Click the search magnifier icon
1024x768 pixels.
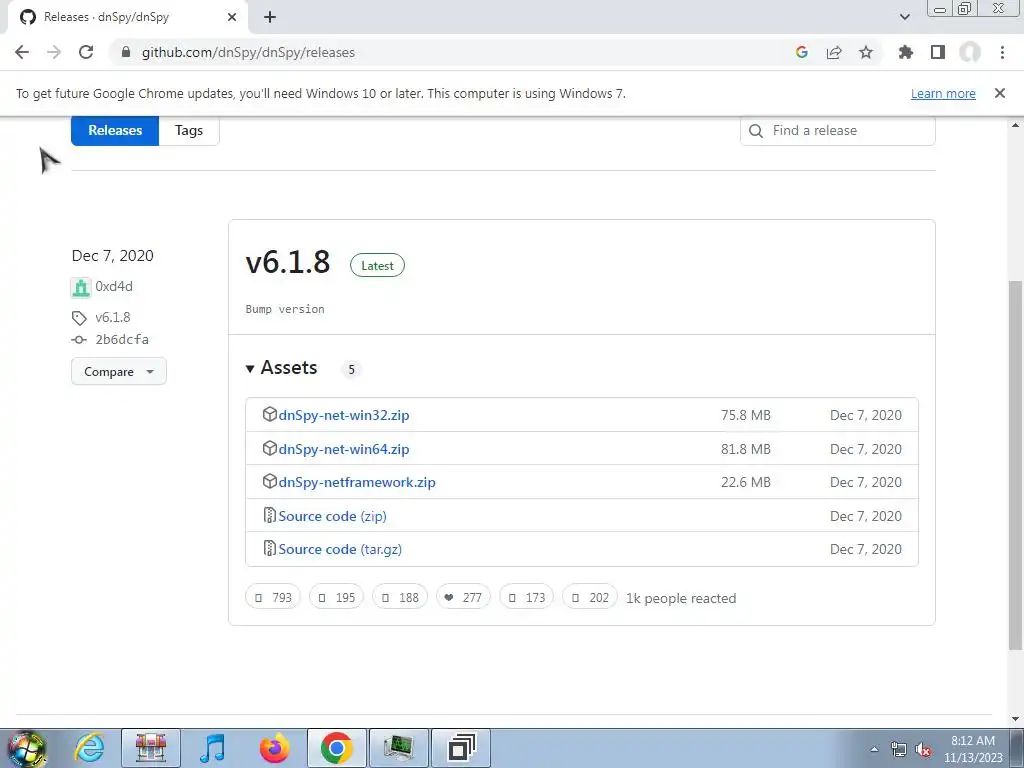pyautogui.click(x=756, y=131)
